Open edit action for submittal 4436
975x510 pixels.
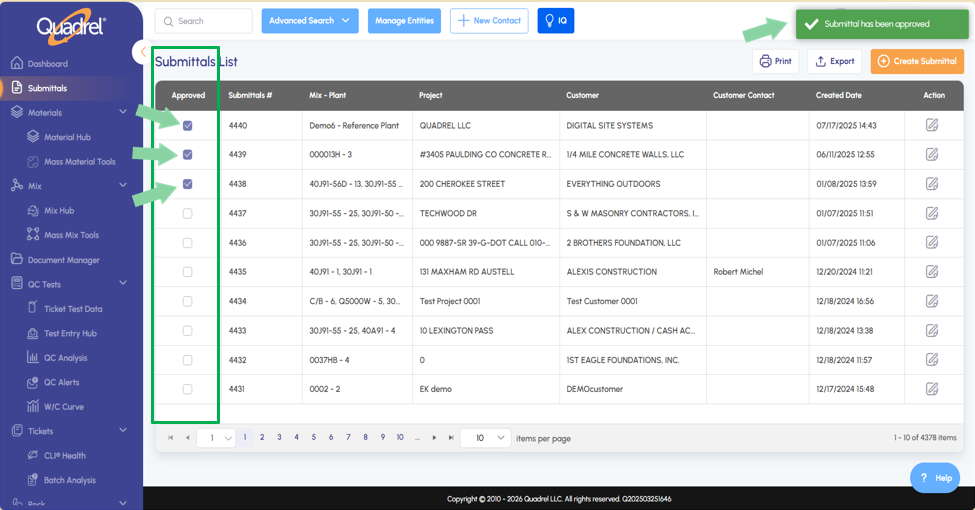(931, 243)
